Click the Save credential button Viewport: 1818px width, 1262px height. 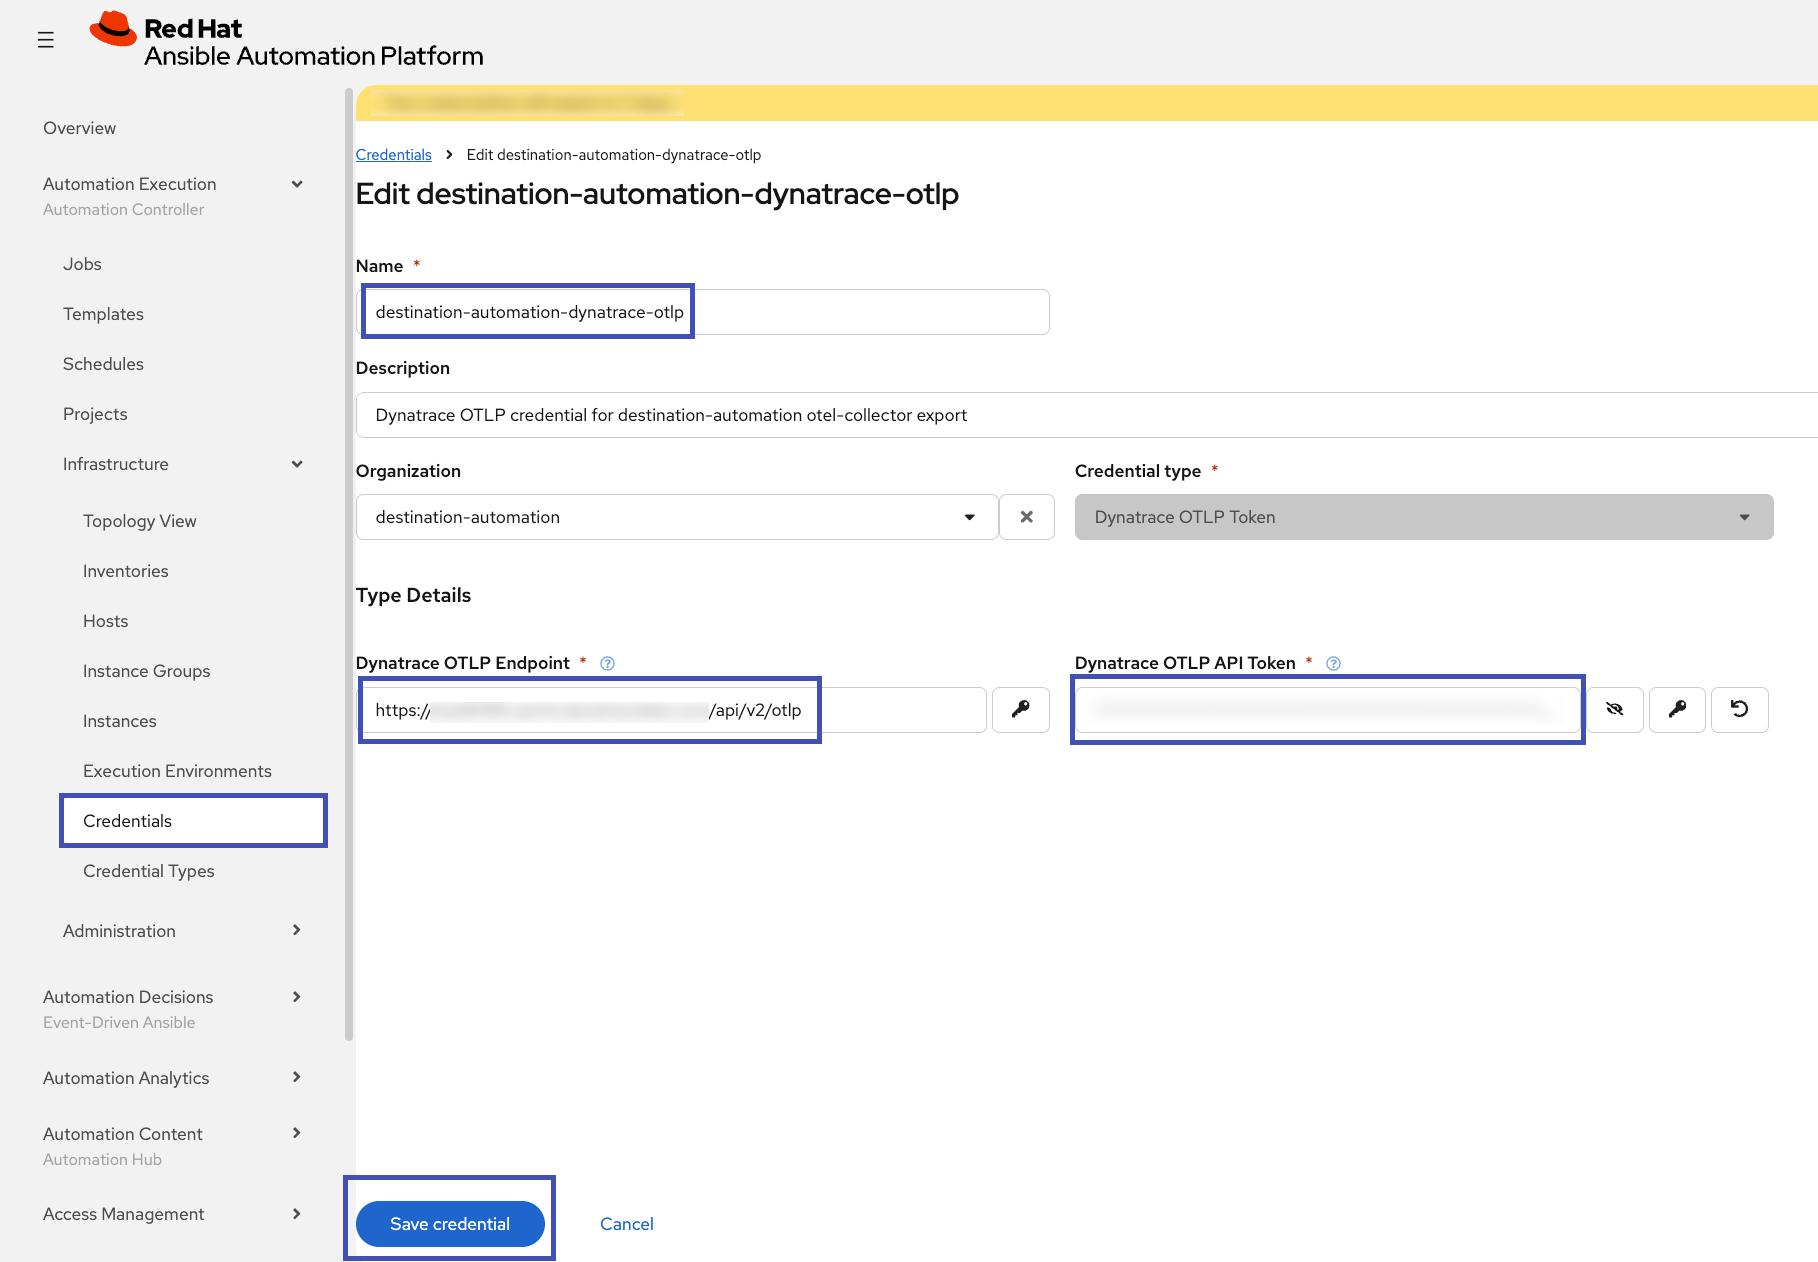tap(449, 1223)
